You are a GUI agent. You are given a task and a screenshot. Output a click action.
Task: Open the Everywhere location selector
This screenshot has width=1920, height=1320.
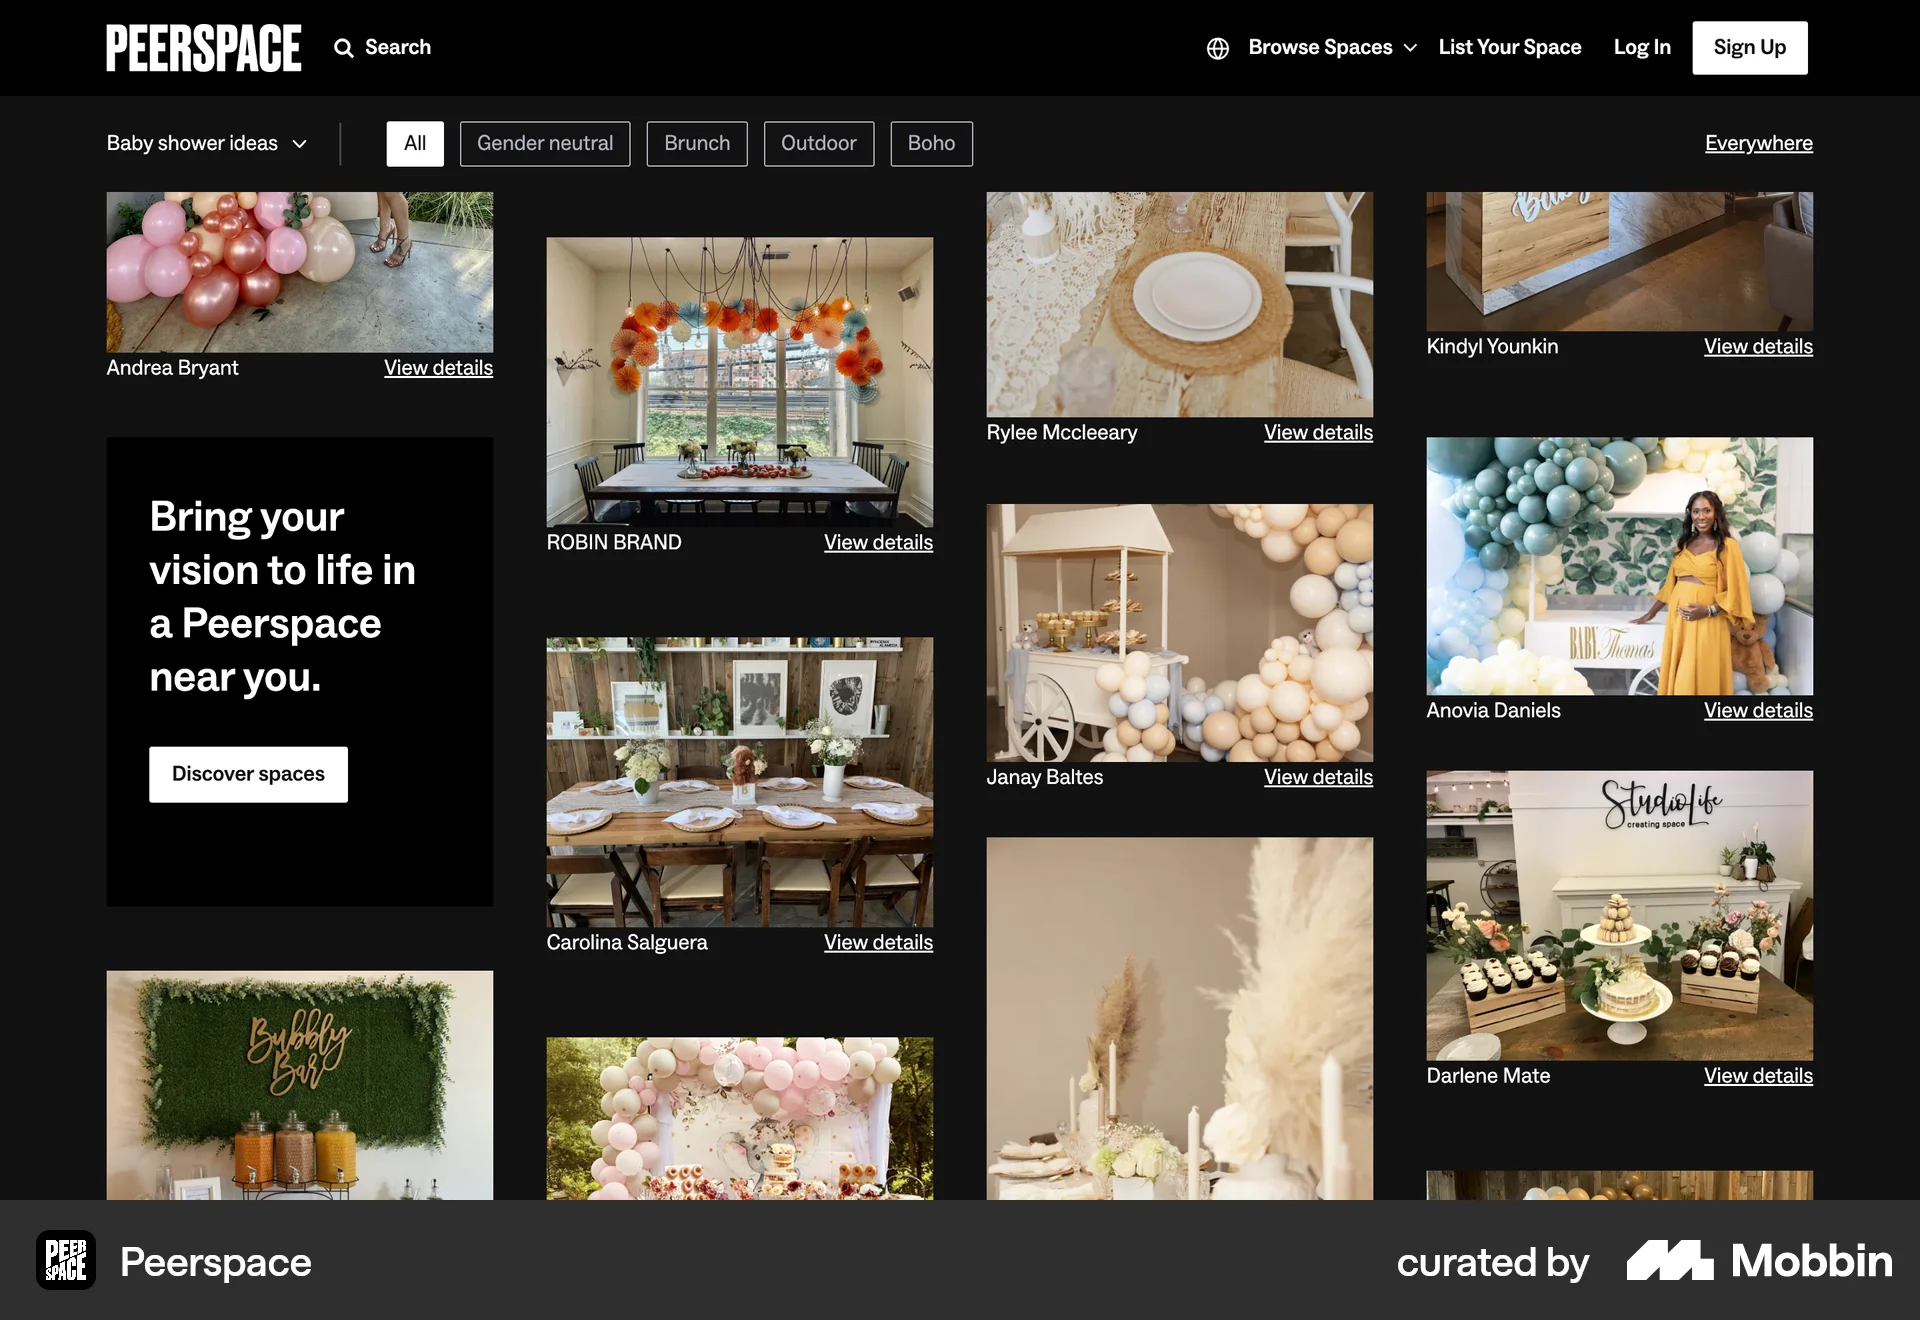coord(1758,143)
